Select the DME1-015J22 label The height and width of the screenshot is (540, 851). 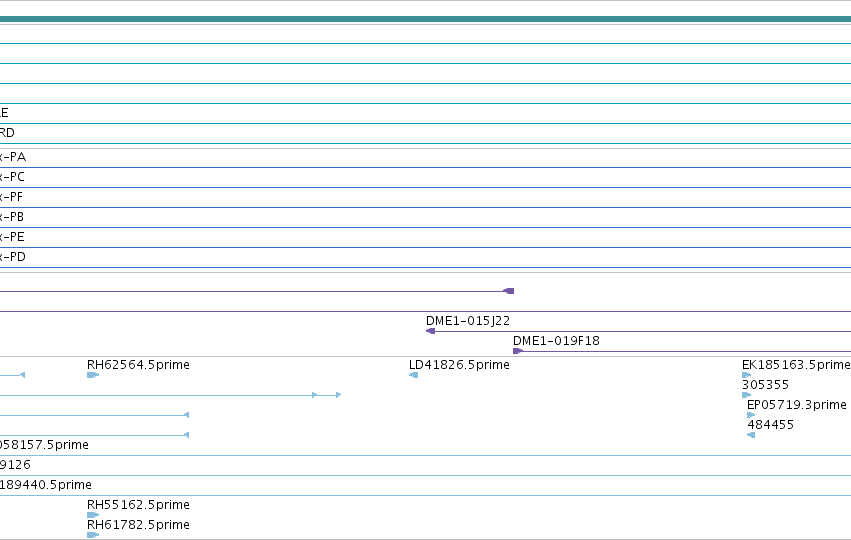click(468, 321)
